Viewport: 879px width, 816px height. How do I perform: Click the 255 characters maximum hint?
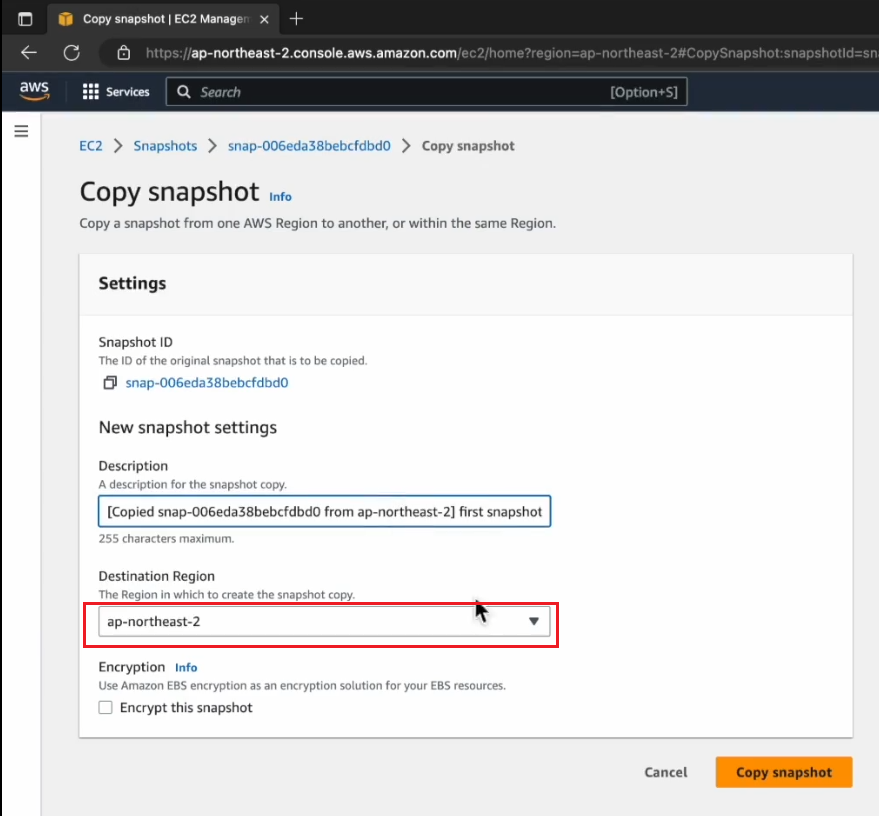point(166,539)
